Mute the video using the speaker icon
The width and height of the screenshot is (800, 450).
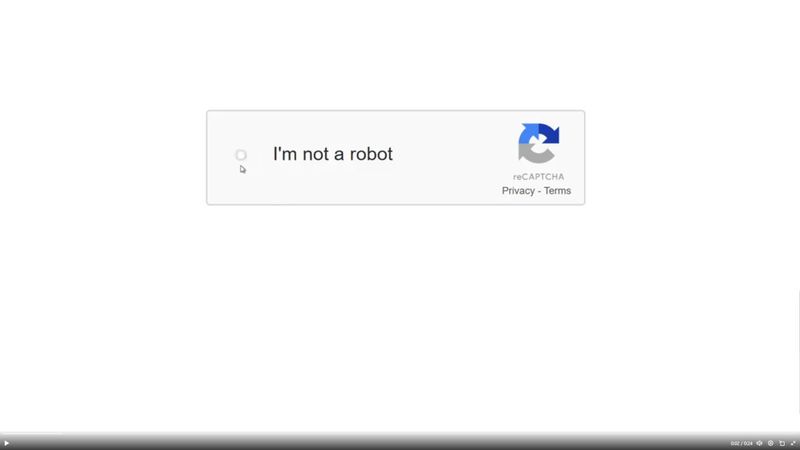pos(759,443)
